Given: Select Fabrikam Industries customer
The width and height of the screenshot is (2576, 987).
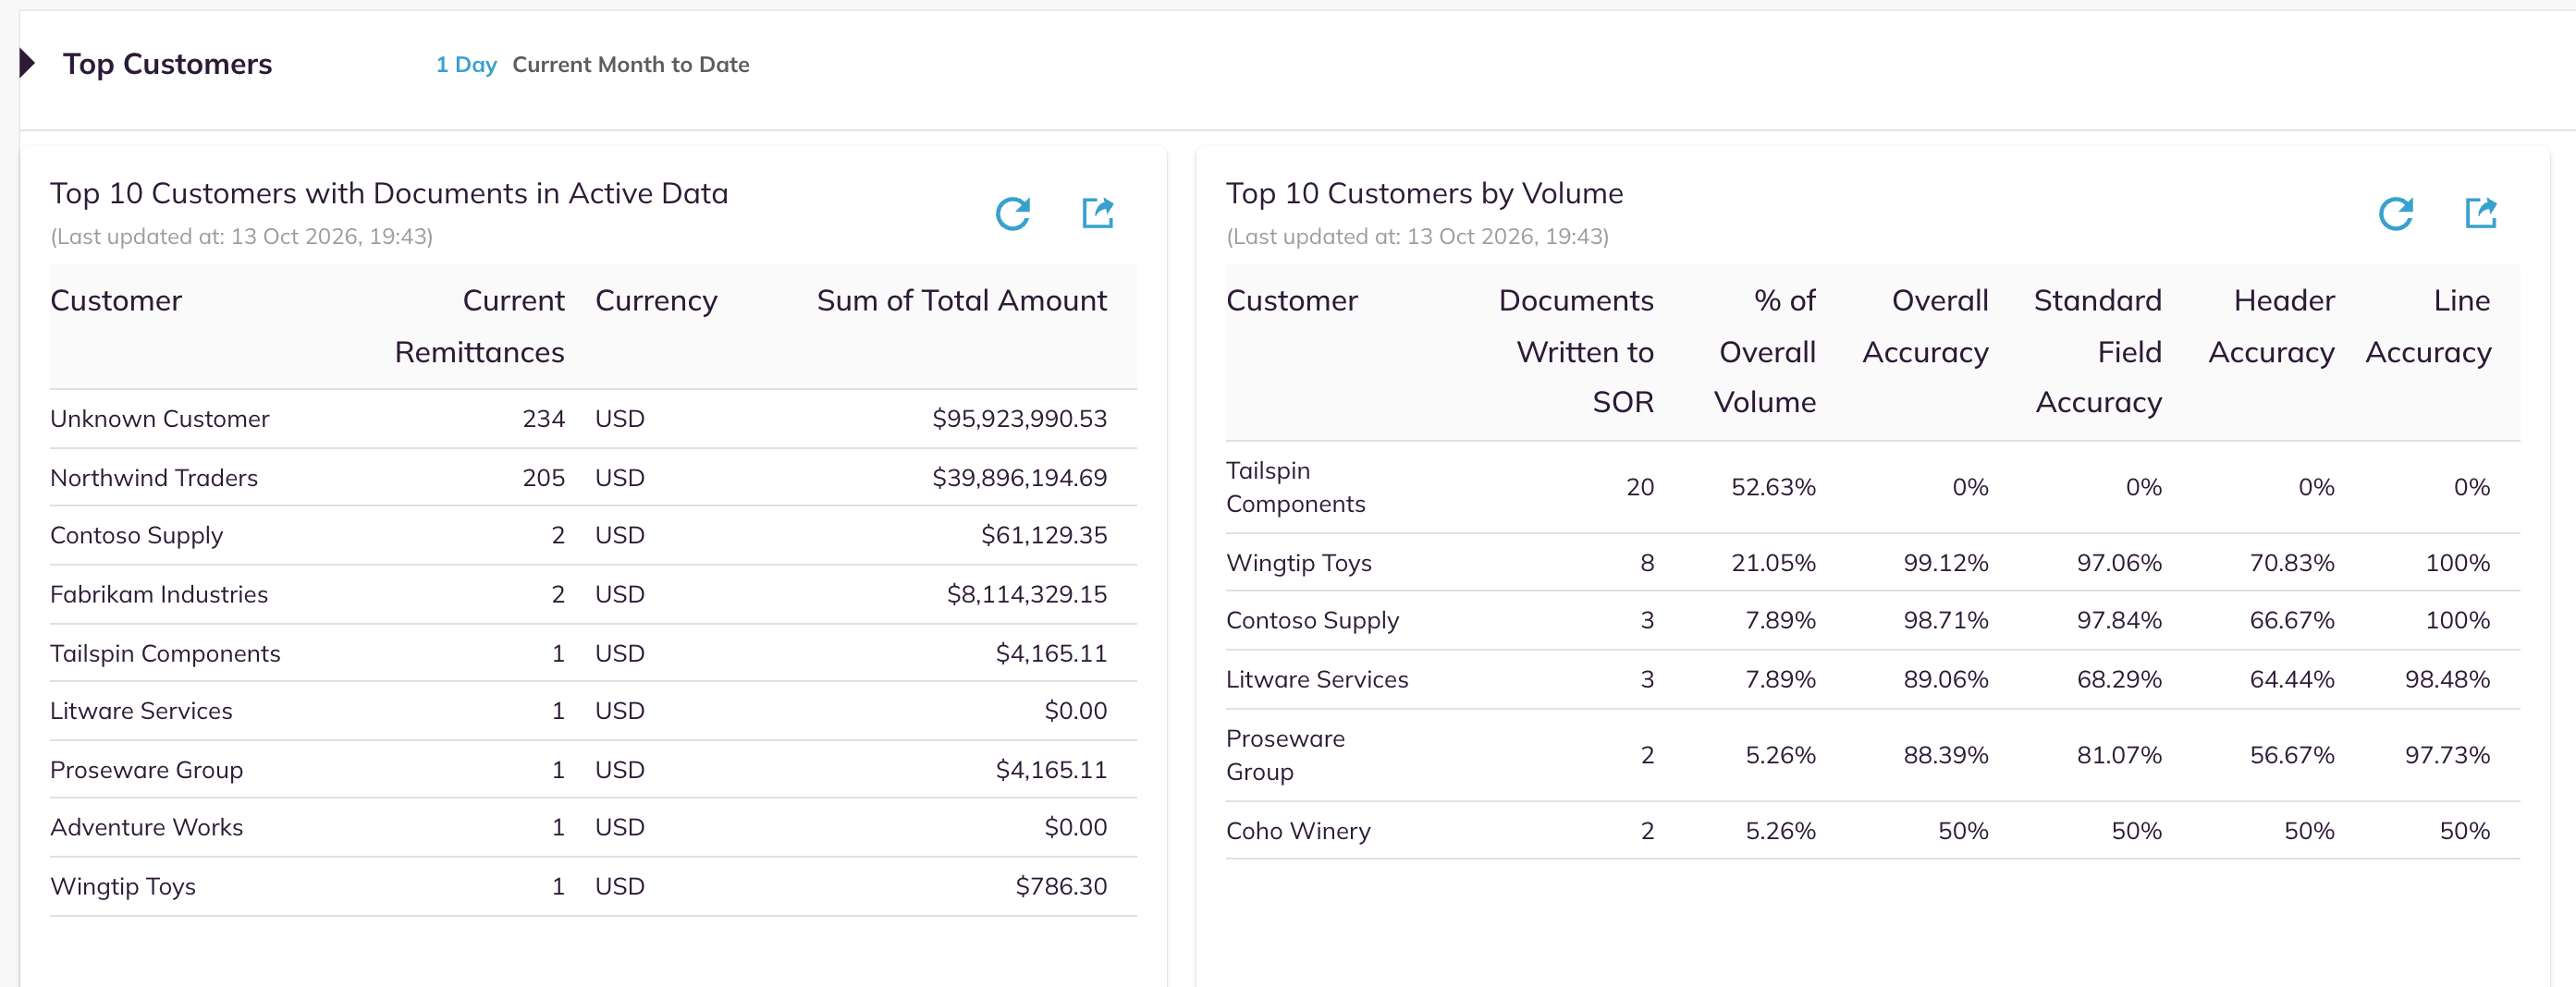Looking at the screenshot, I should tap(159, 595).
